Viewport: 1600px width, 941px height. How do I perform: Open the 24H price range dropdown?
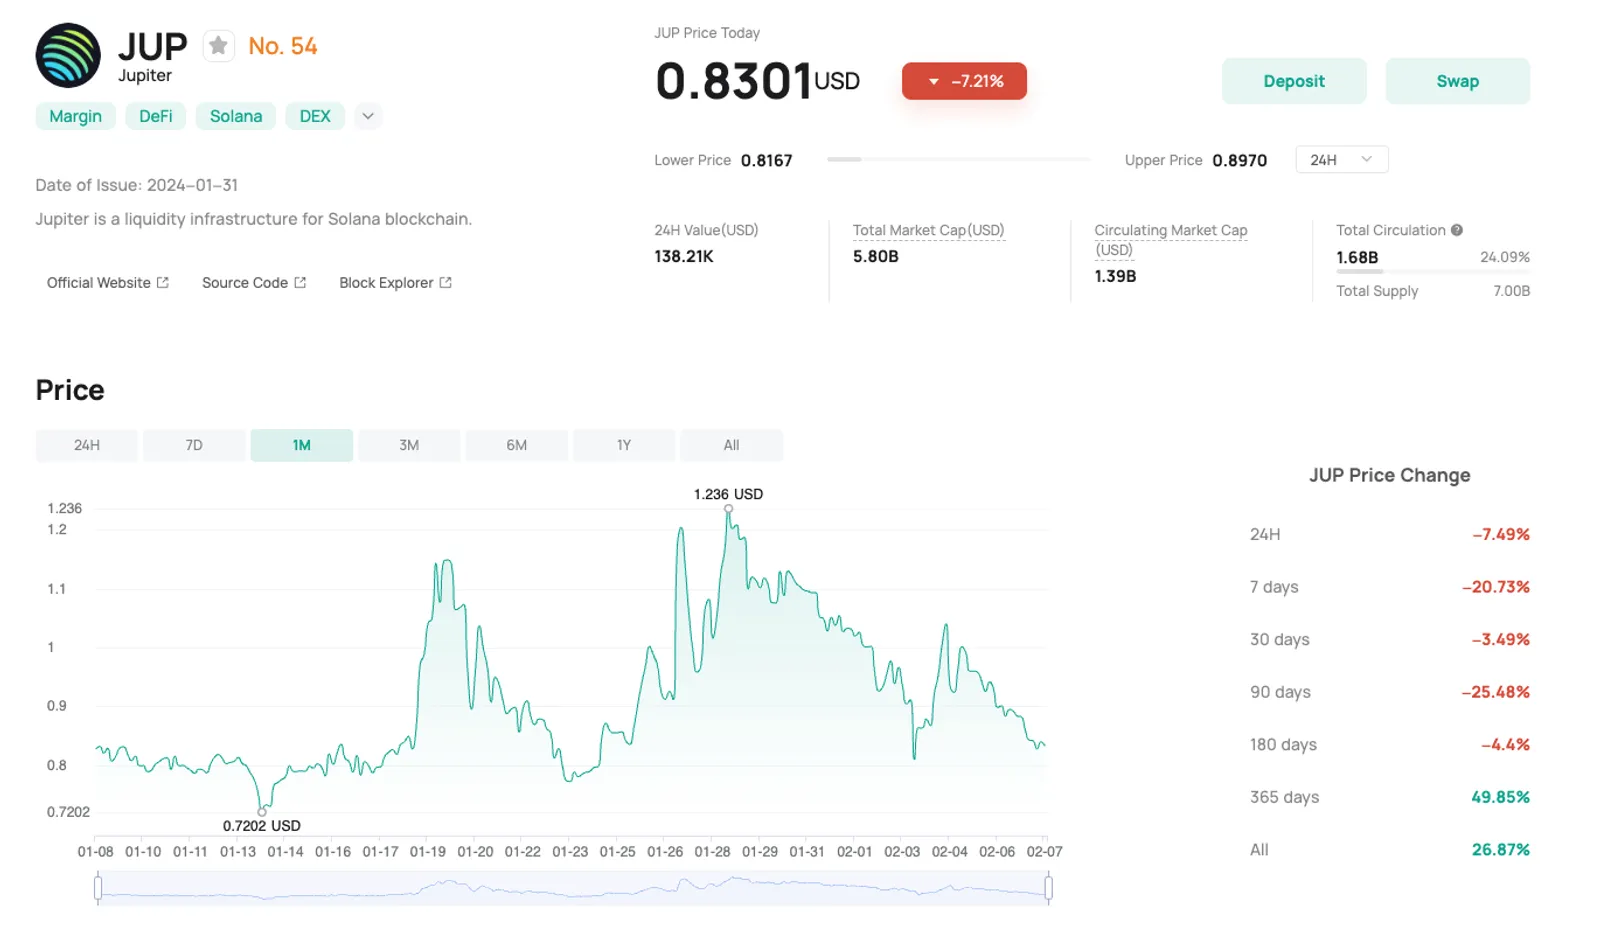click(x=1341, y=160)
